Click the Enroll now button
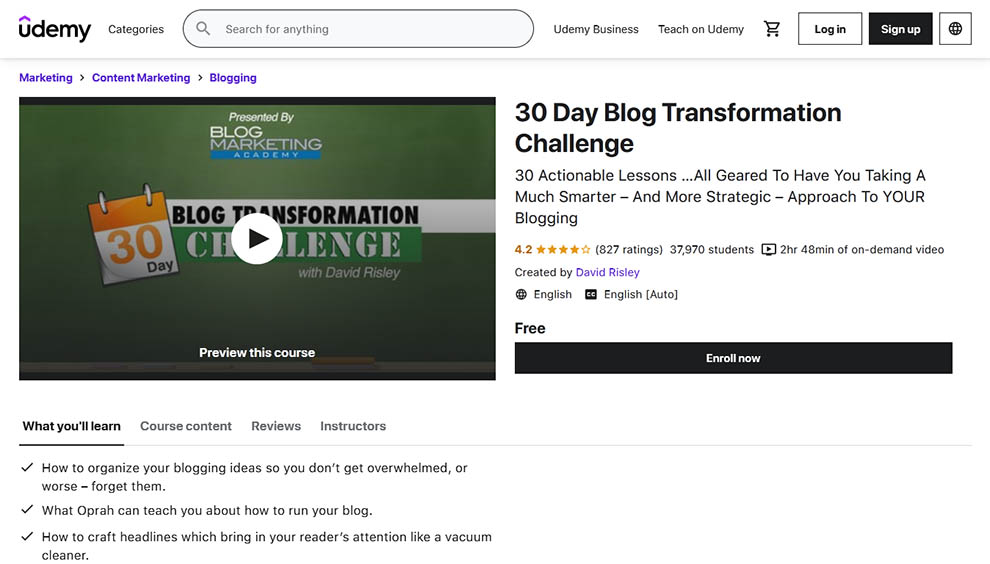Viewport: 990px width, 564px height. pyautogui.click(x=733, y=358)
